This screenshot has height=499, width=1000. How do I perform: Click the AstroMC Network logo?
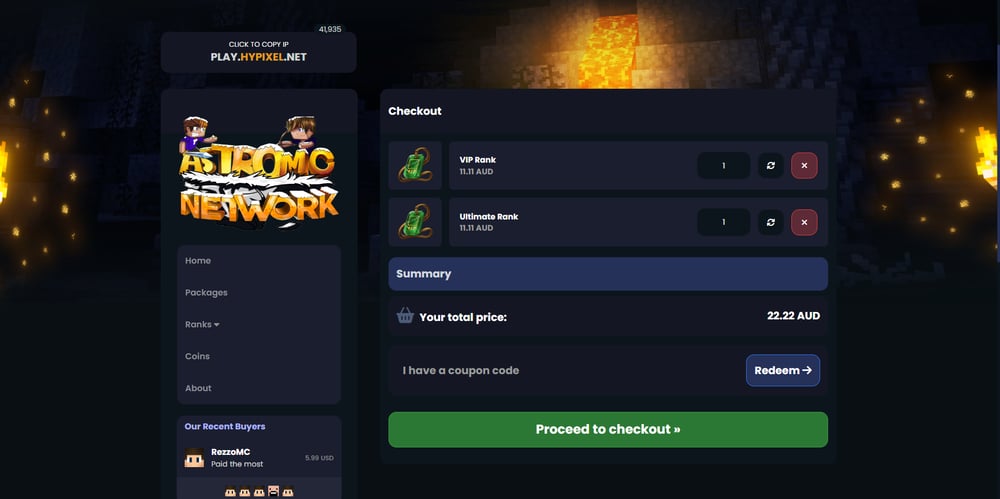[x=258, y=172]
